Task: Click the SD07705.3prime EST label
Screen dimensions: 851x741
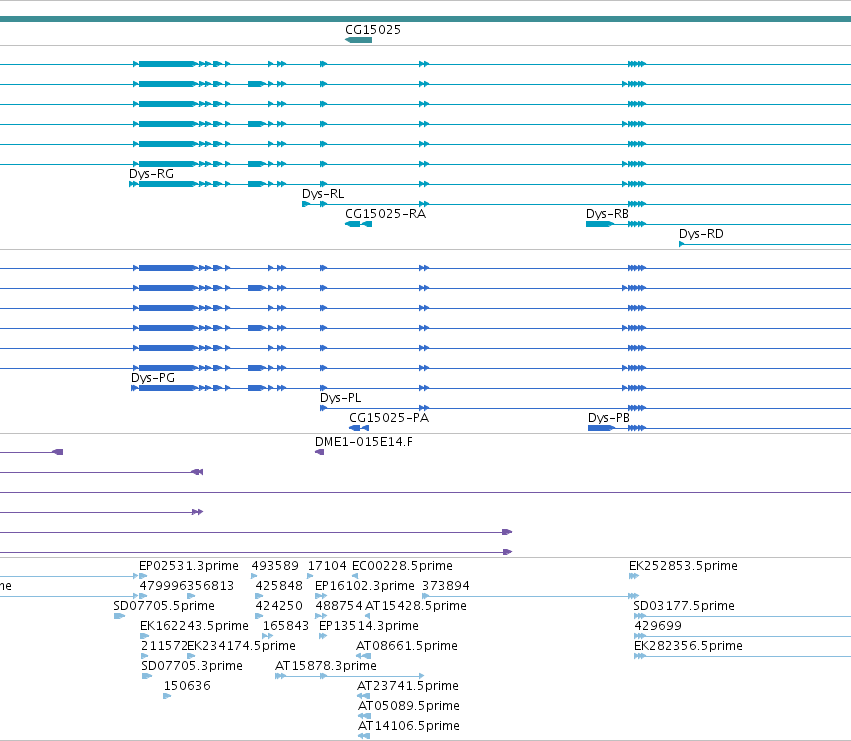Action: (192, 666)
